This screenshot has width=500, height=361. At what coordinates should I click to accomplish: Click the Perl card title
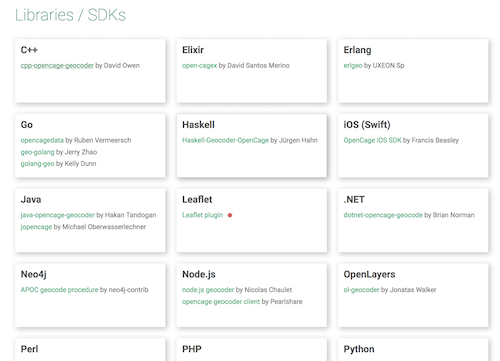click(x=29, y=349)
